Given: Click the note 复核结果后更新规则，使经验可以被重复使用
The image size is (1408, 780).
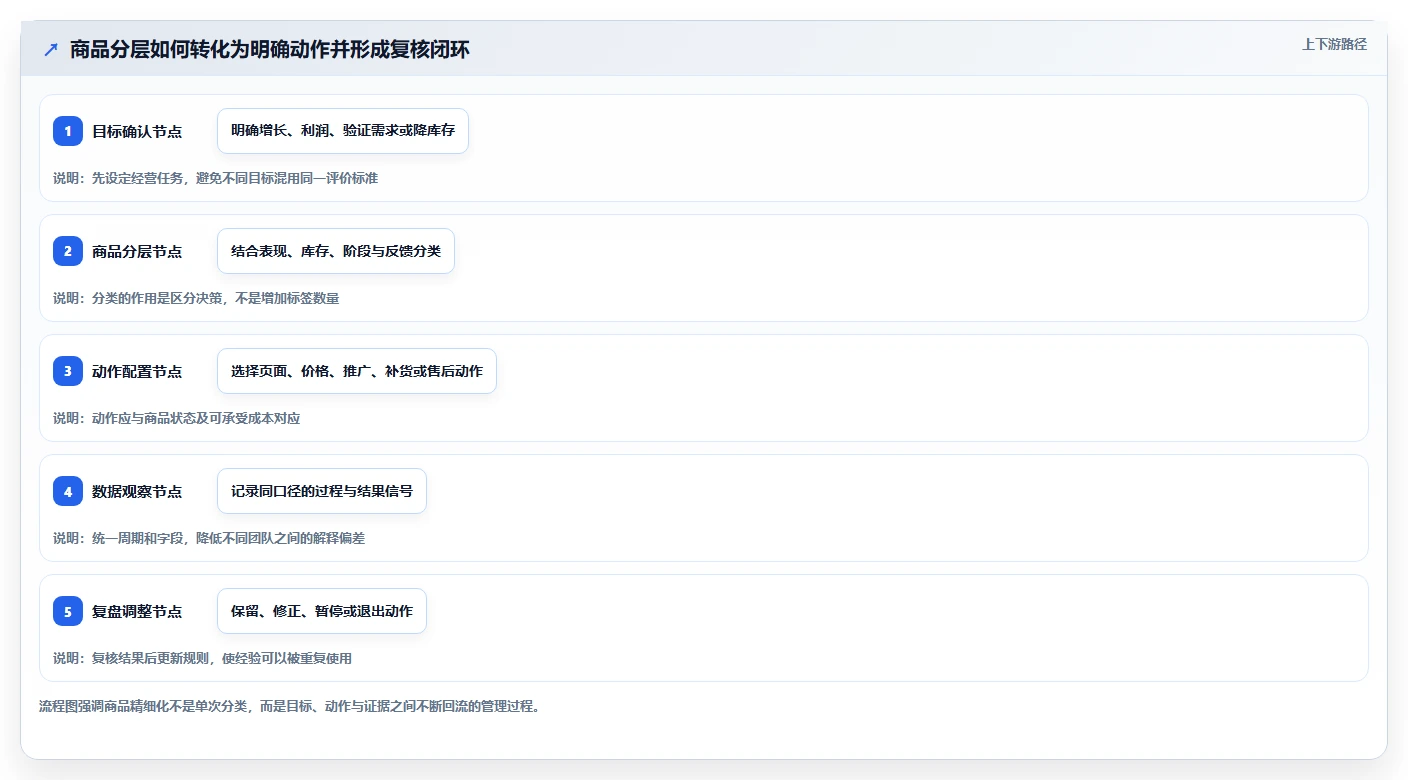Looking at the screenshot, I should 222,658.
